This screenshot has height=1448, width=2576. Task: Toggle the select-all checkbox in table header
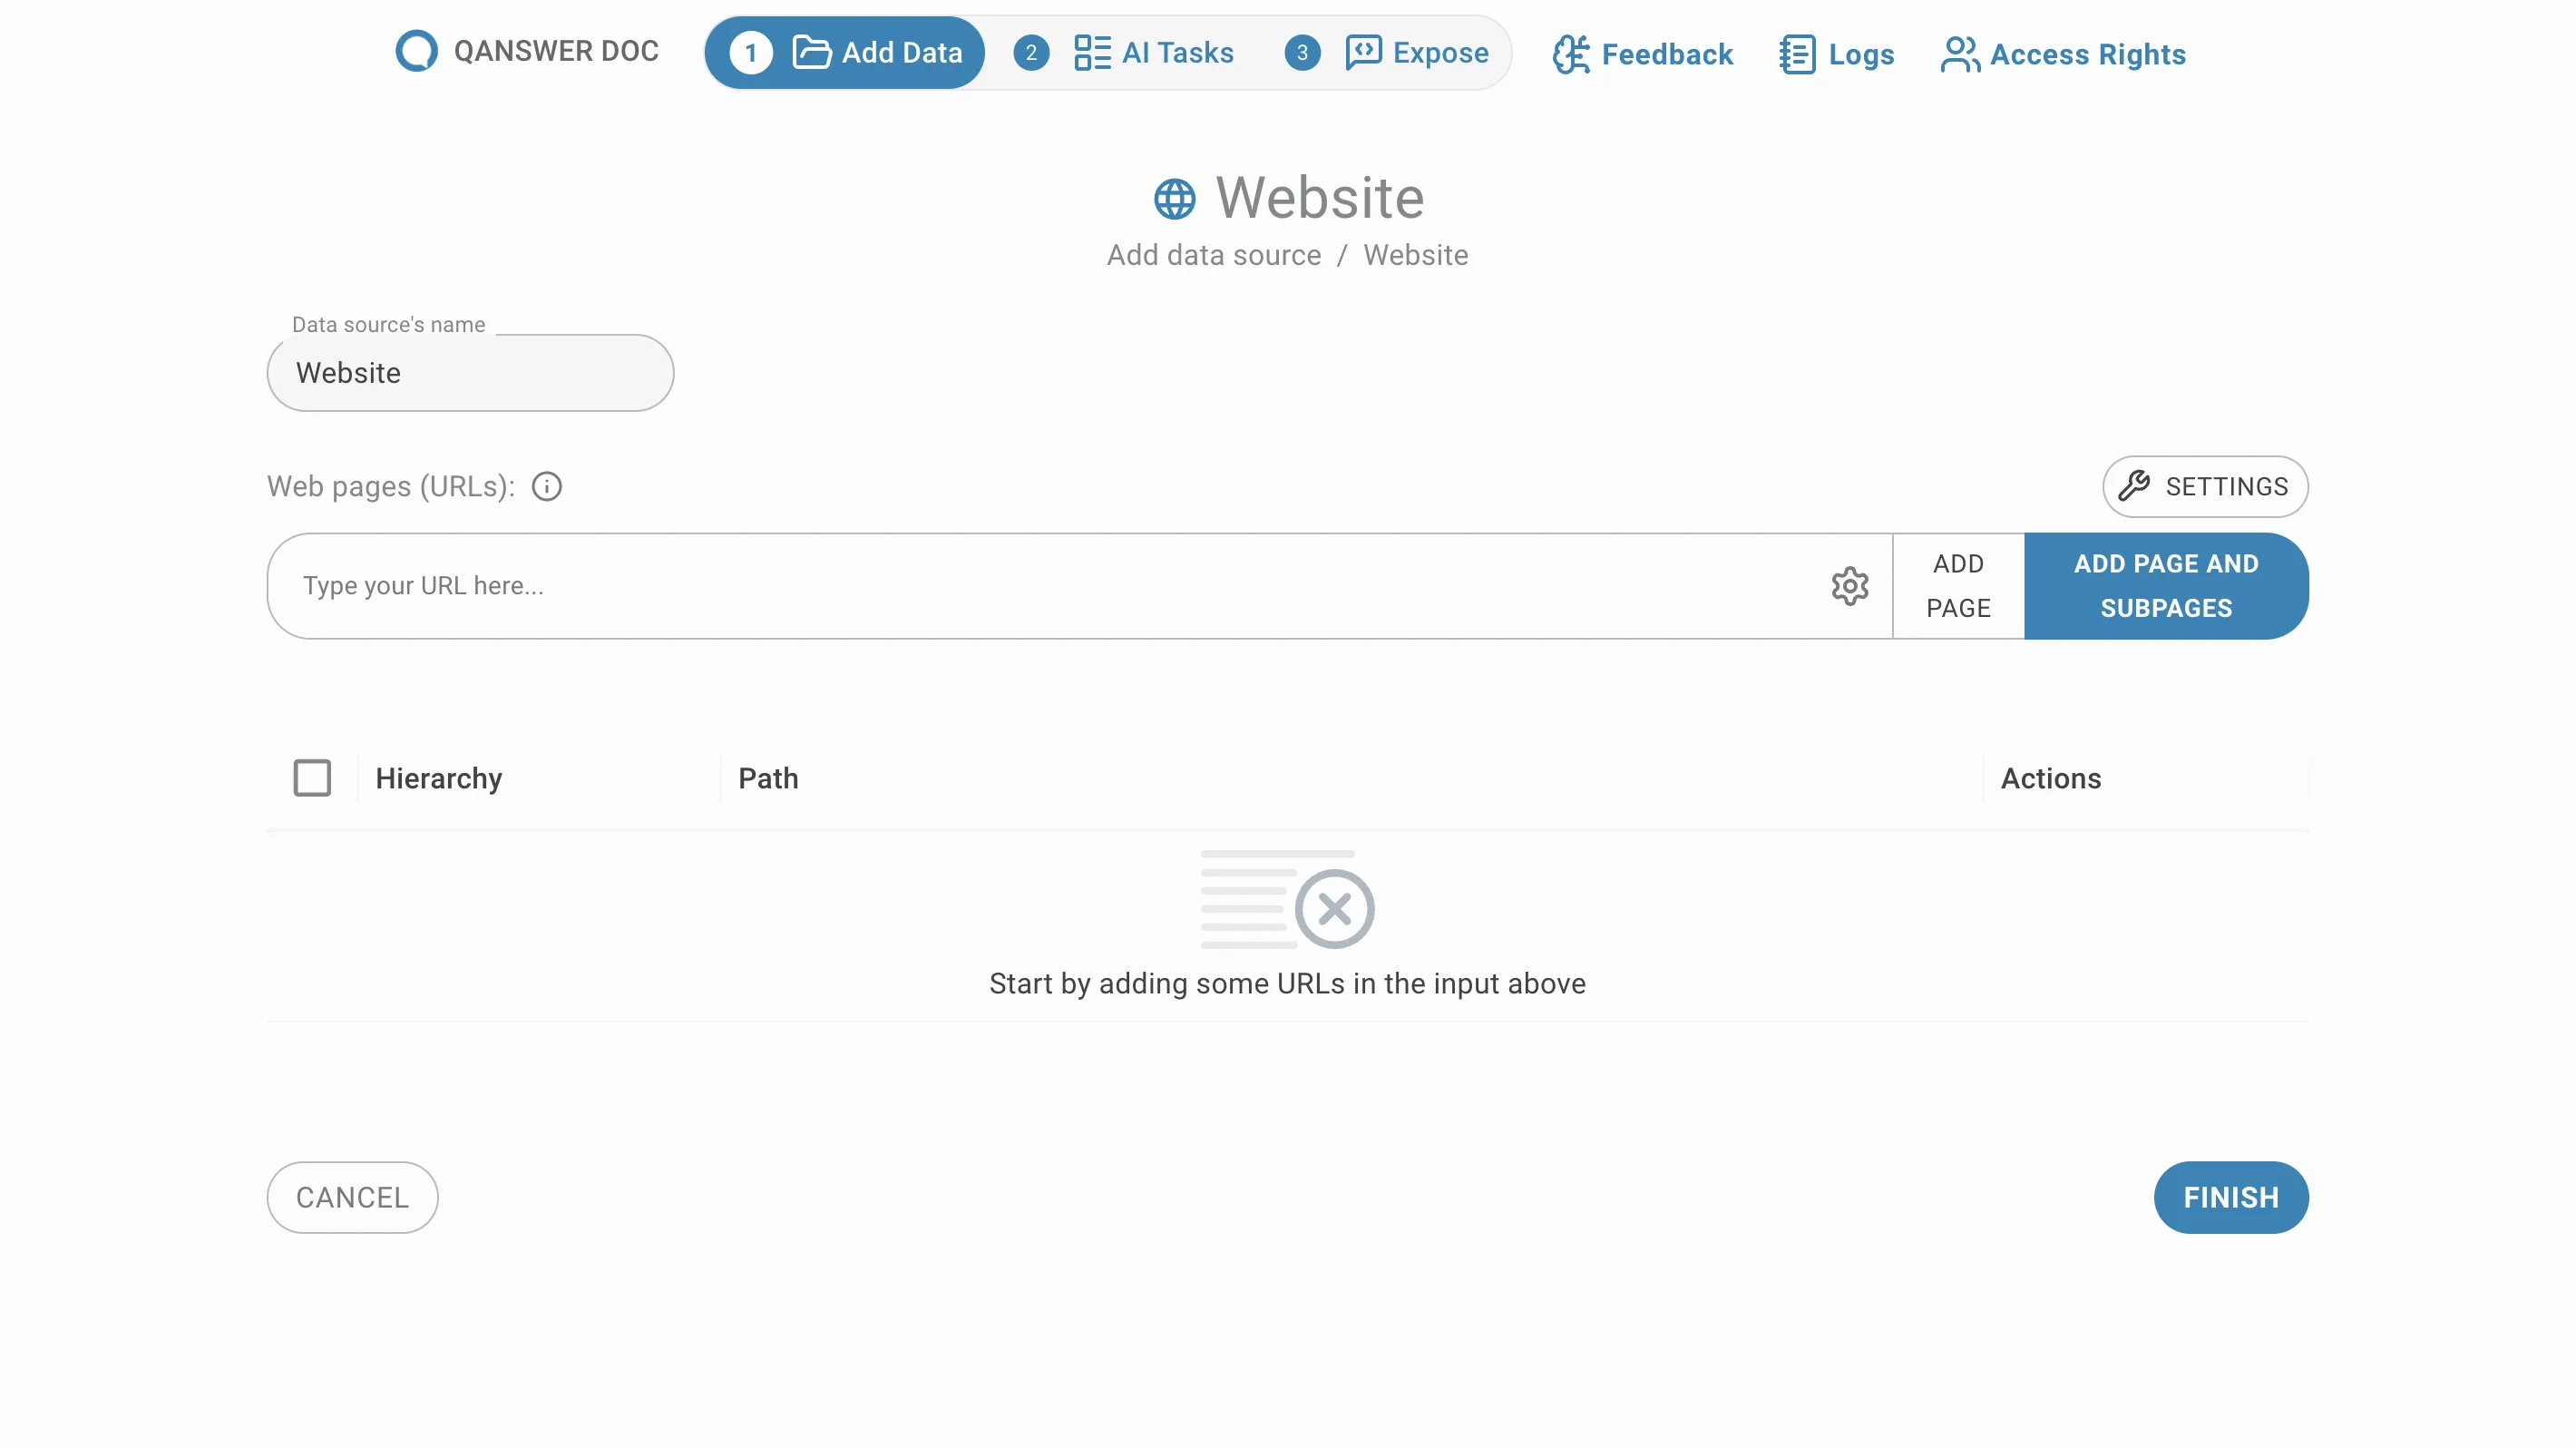coord(312,778)
